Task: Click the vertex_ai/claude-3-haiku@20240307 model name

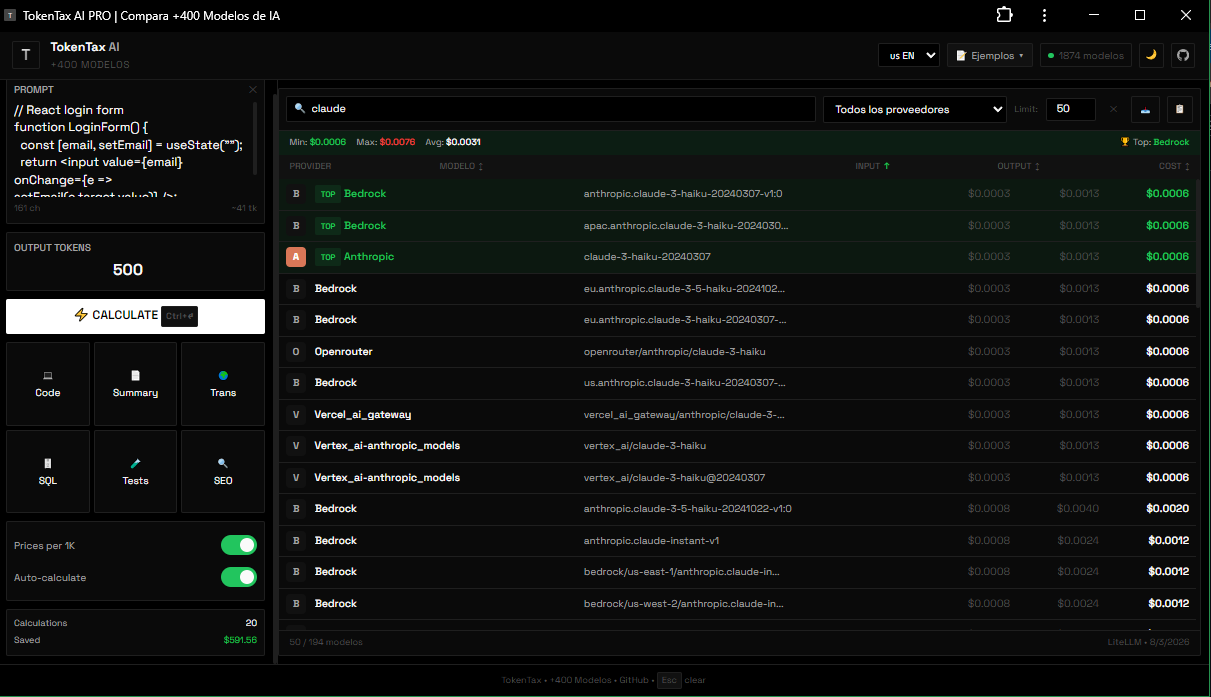Action: click(674, 478)
